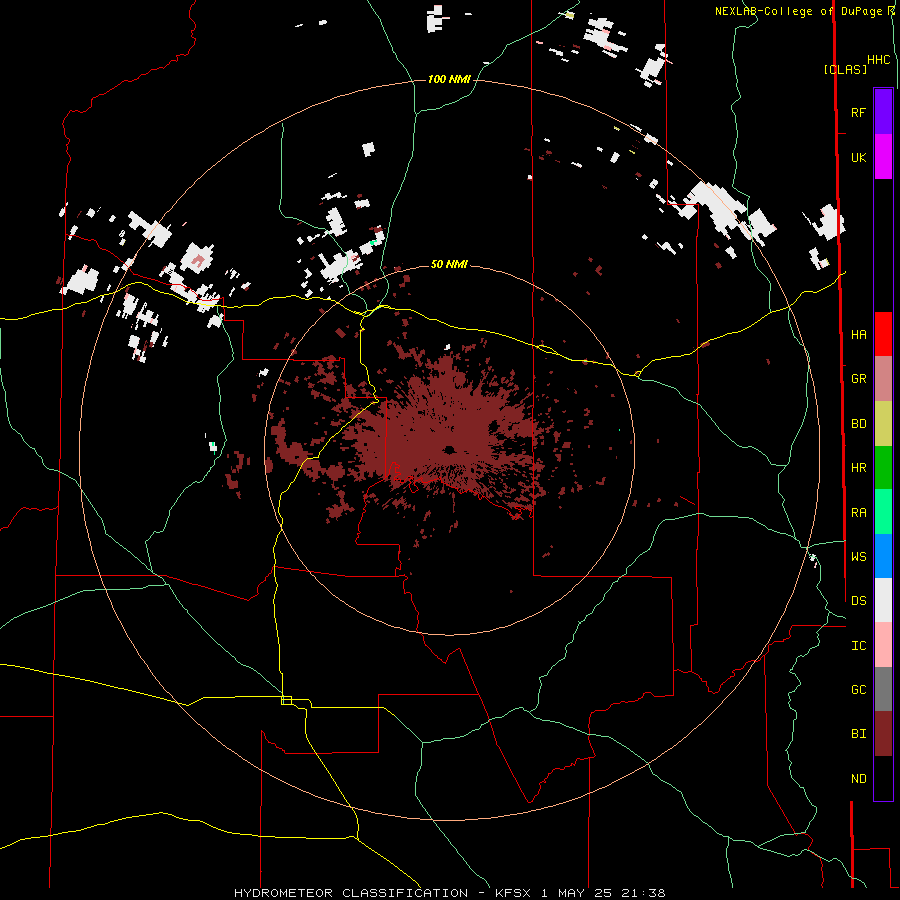Click the BI legend label text

pos(859,734)
